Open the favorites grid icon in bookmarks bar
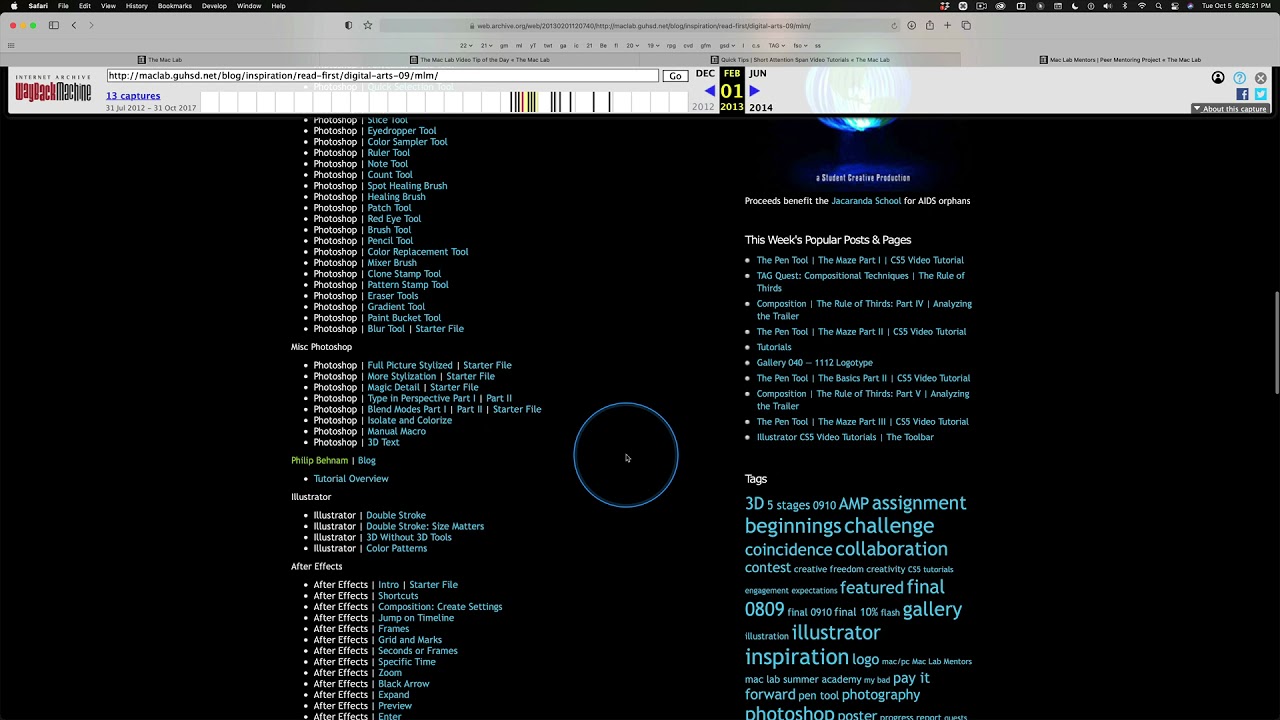This screenshot has width=1280, height=720. pos(11,45)
